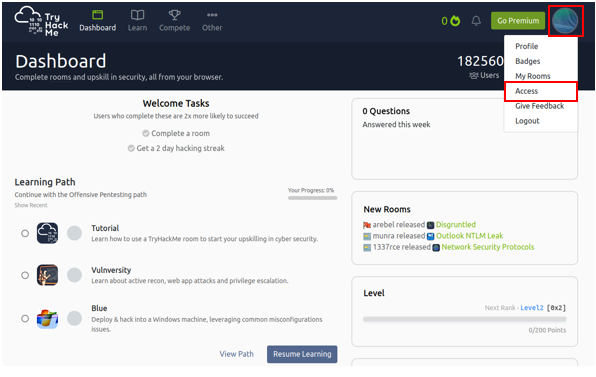Select Badges from the user menu
Image resolution: width=596 pixels, height=377 pixels.
pyautogui.click(x=528, y=61)
